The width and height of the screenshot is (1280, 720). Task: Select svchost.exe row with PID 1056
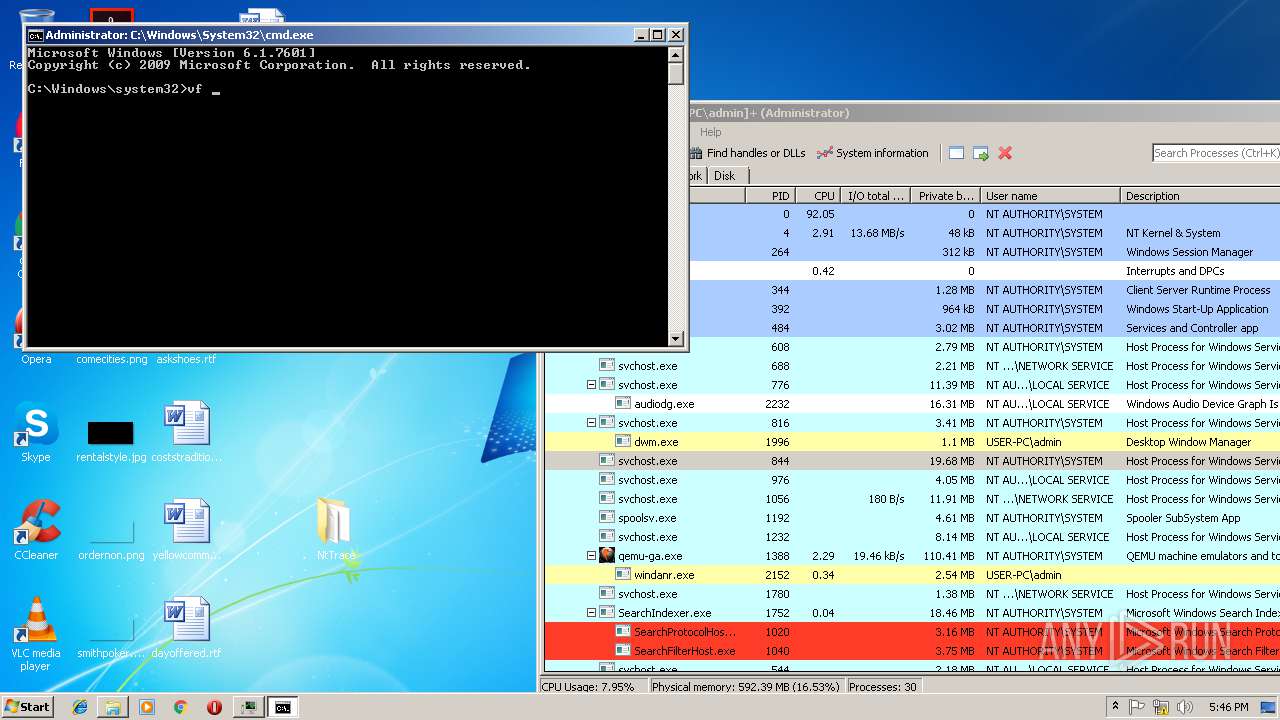click(912, 499)
